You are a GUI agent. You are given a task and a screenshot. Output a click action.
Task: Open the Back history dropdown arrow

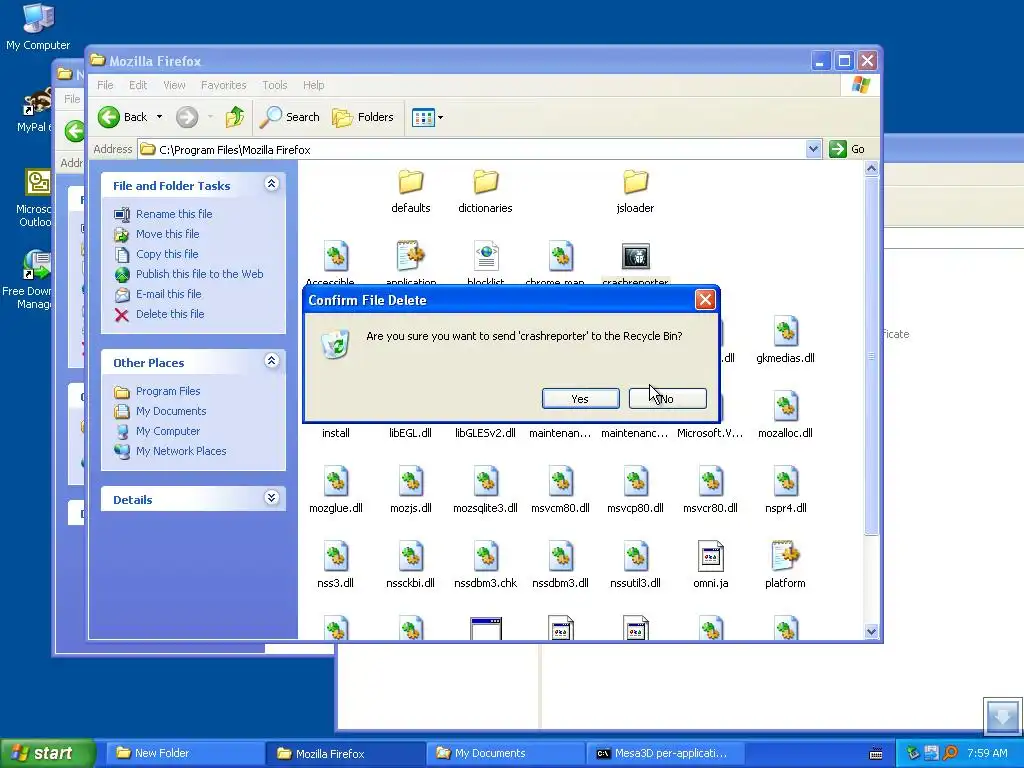[159, 118]
